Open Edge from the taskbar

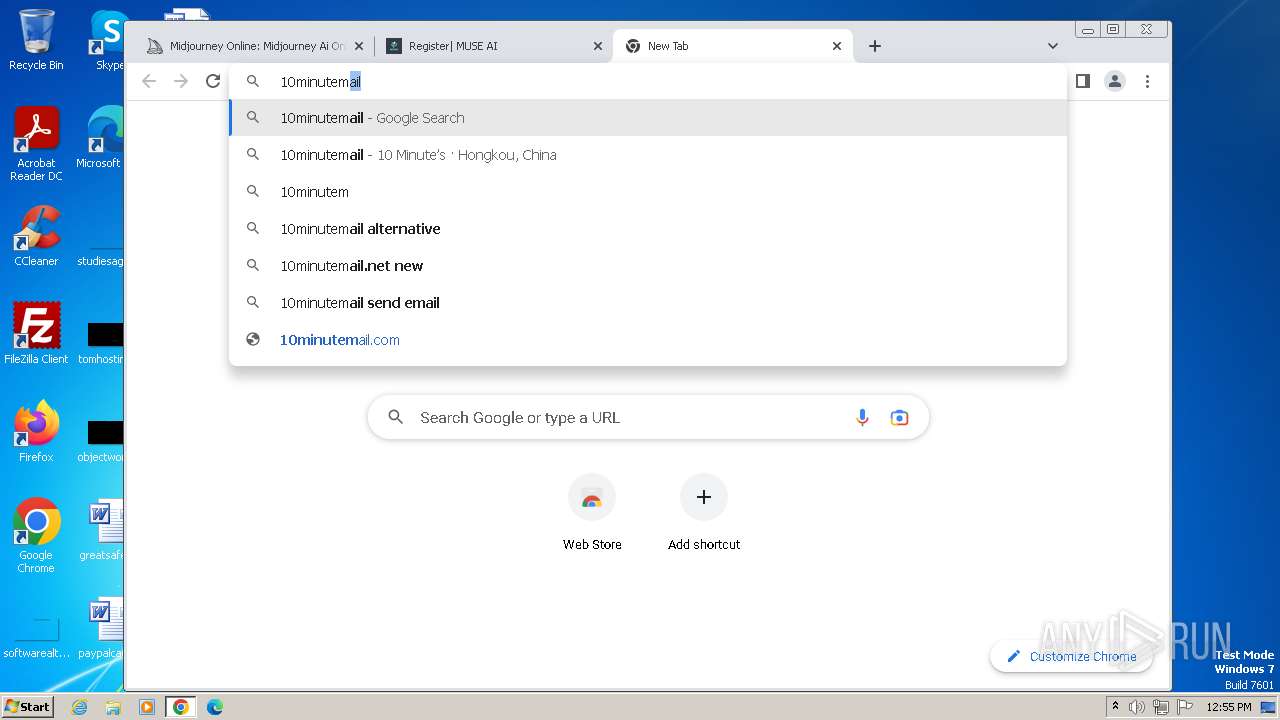pyautogui.click(x=214, y=707)
